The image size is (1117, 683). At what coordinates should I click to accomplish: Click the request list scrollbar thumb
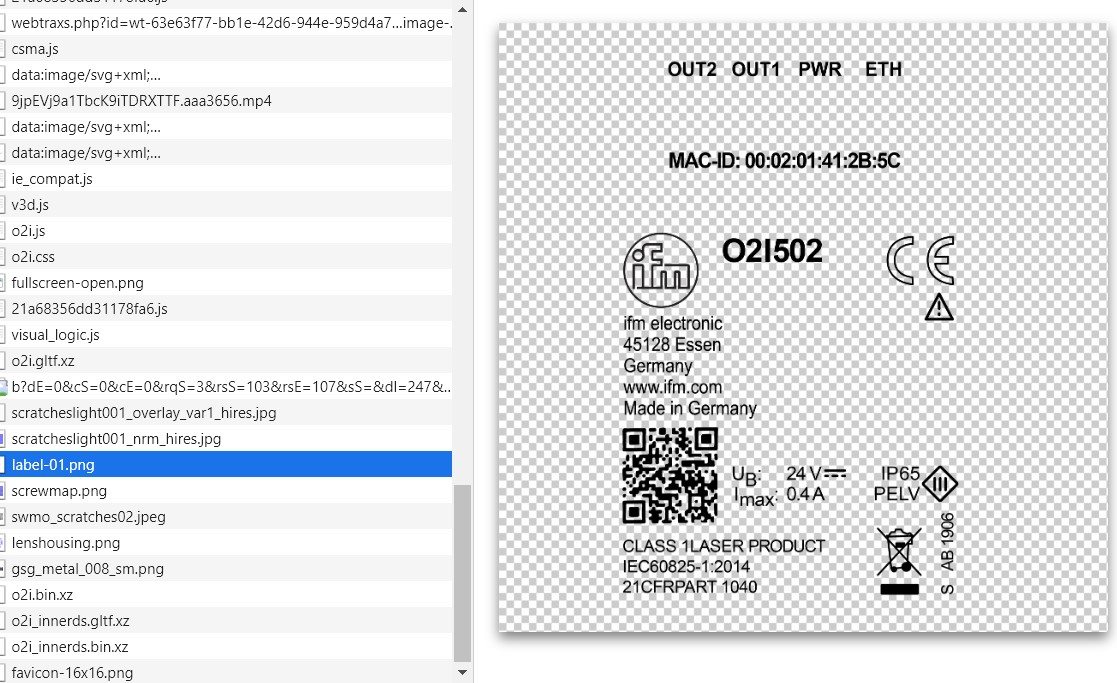click(x=462, y=573)
